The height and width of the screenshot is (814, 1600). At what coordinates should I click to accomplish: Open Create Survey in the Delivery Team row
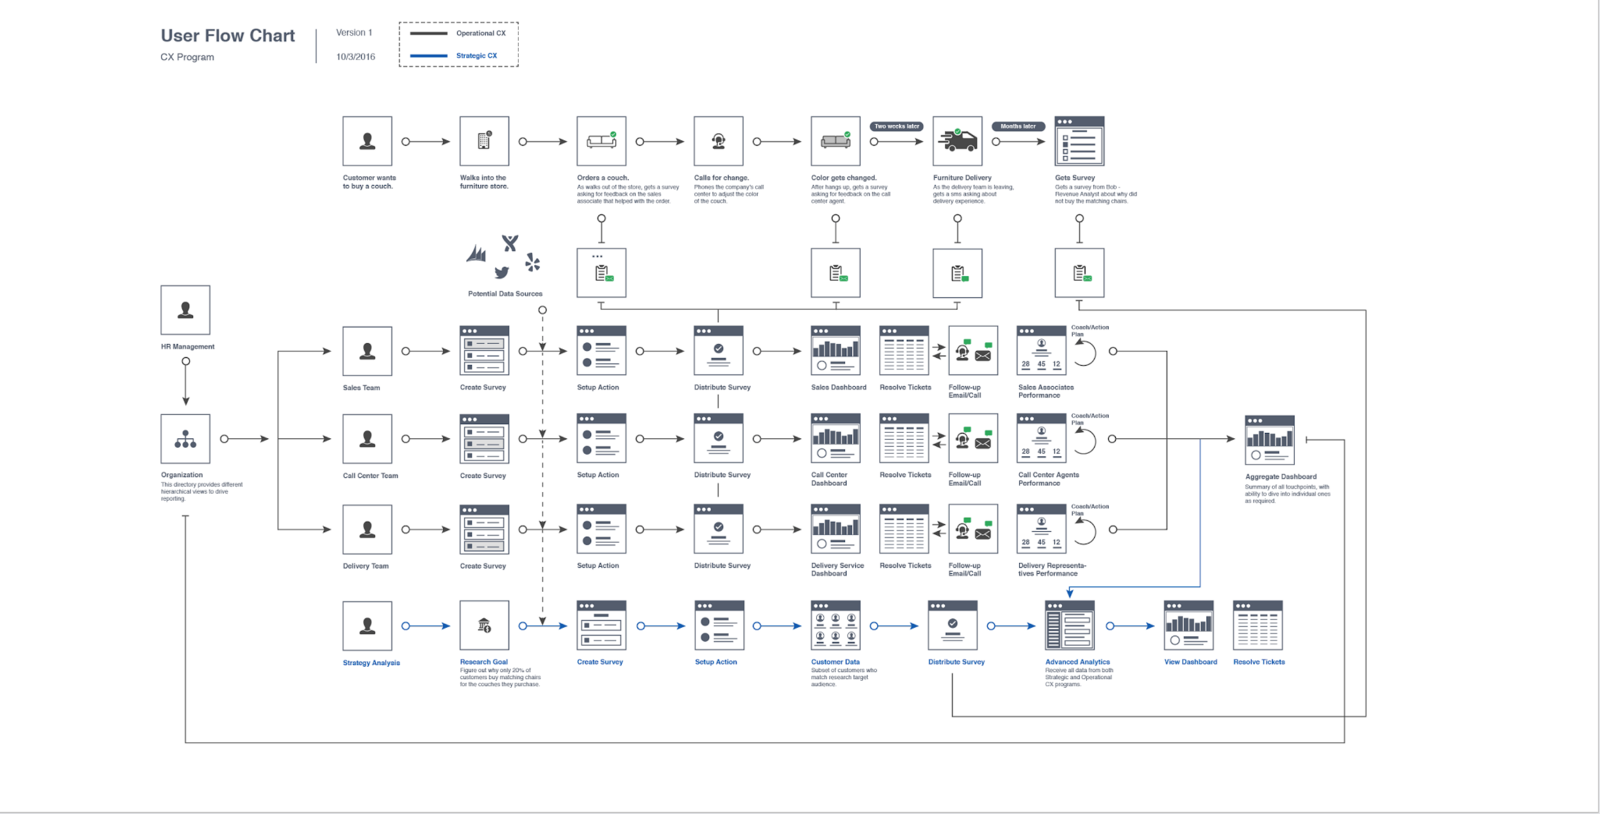pos(484,529)
